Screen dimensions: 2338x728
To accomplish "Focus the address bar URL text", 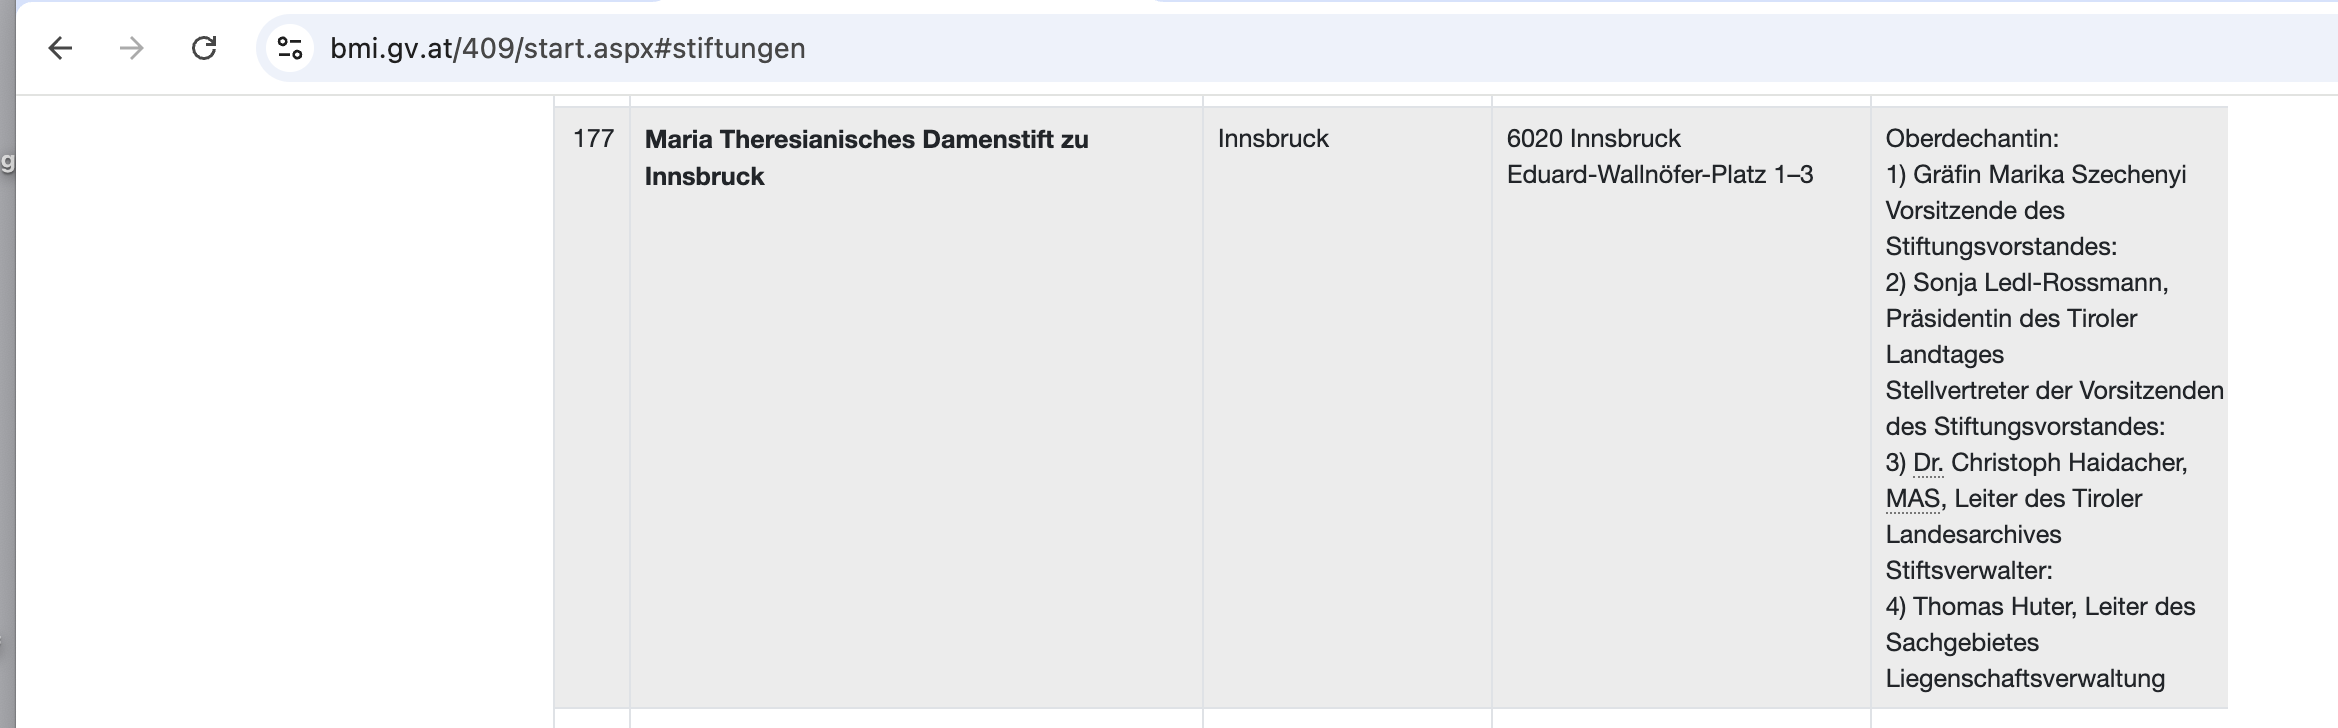I will coord(567,48).
